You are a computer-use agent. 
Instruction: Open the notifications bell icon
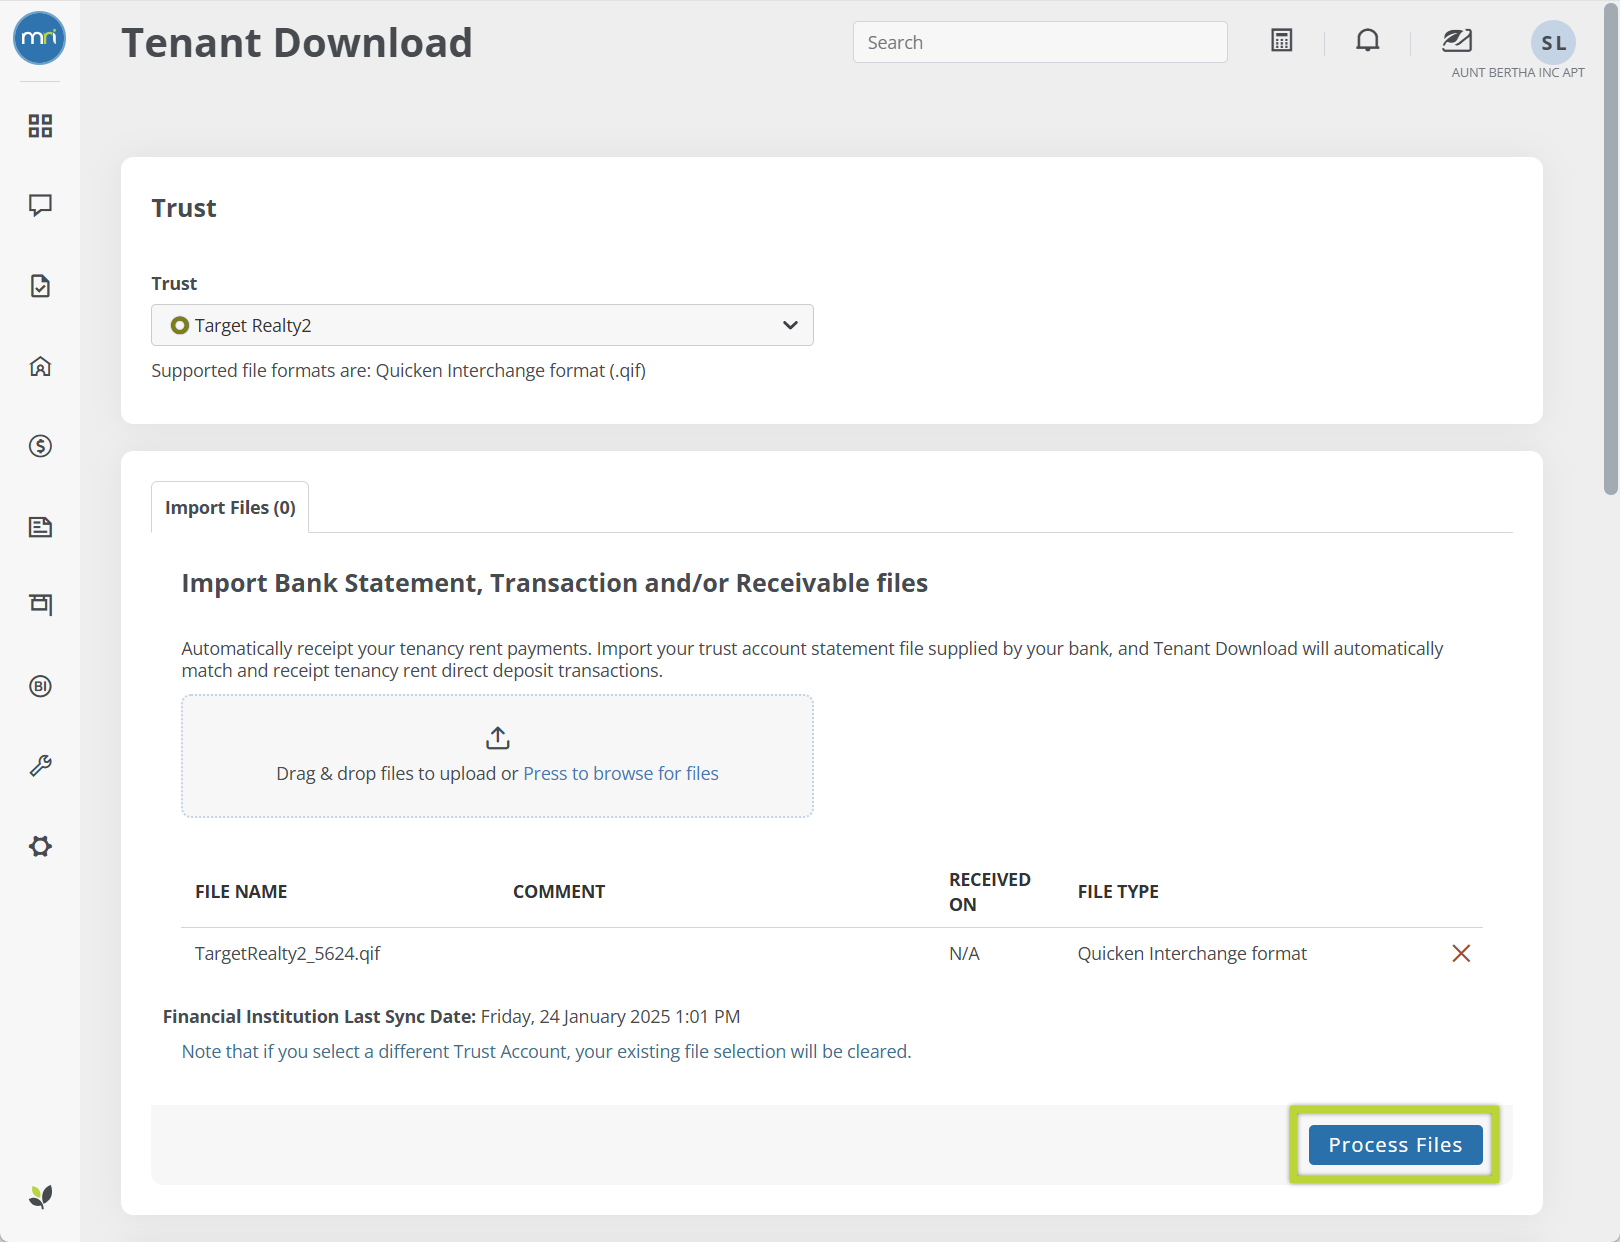1368,41
